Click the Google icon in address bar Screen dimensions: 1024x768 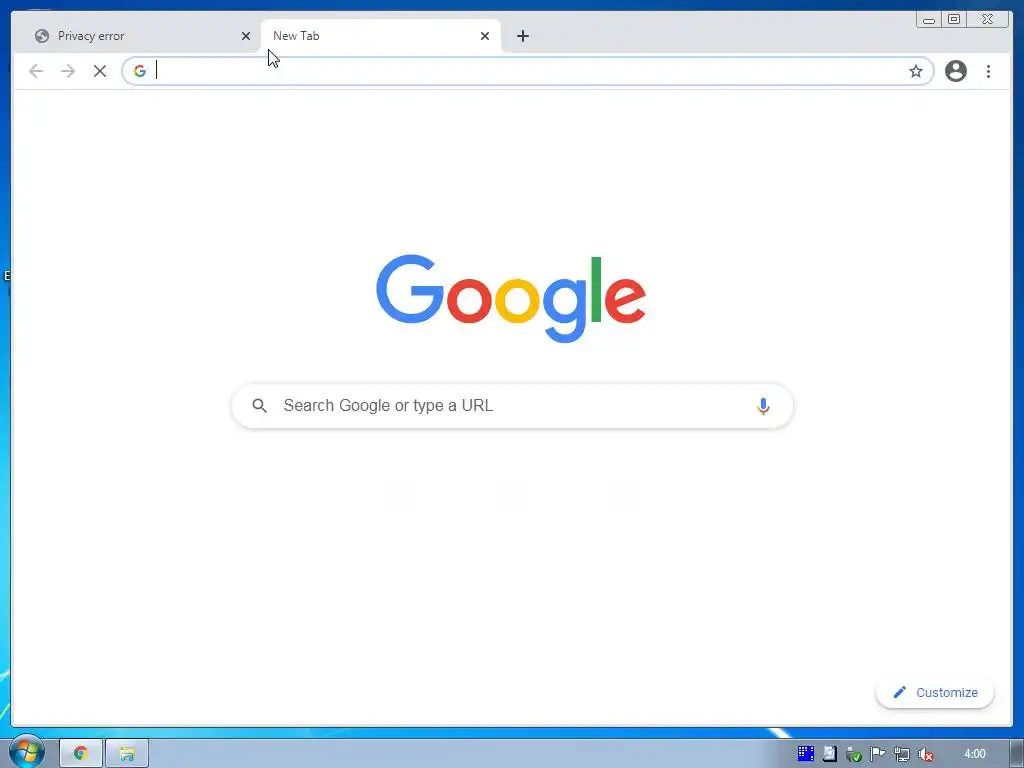(x=140, y=71)
